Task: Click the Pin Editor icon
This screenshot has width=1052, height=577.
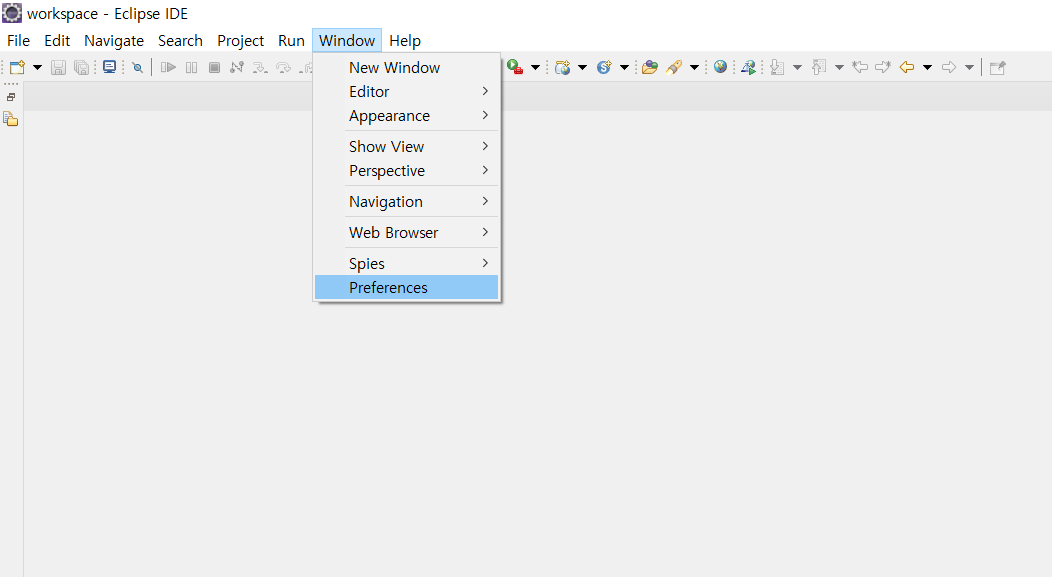Action: point(998,67)
